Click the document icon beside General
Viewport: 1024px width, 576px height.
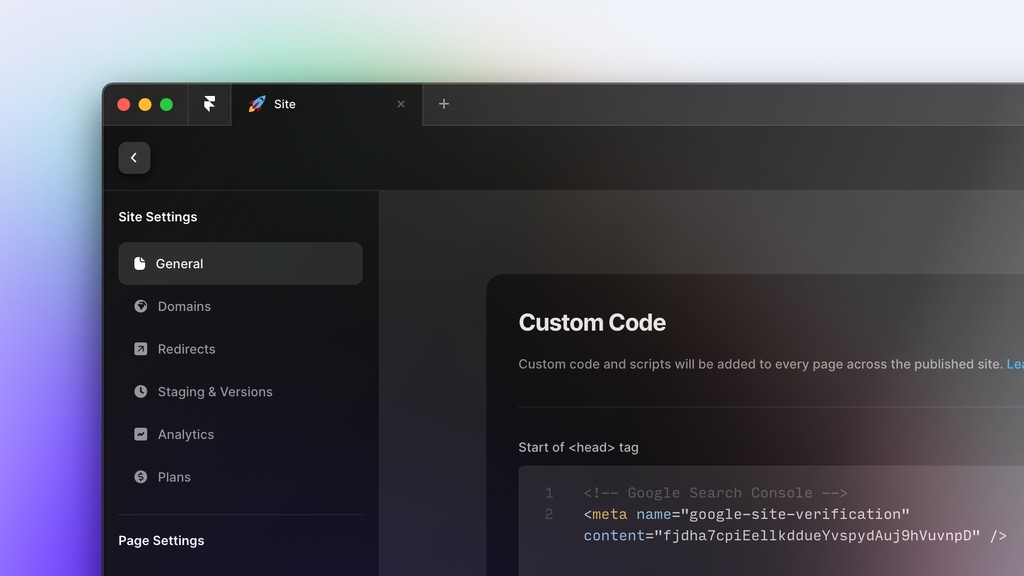pyautogui.click(x=139, y=263)
